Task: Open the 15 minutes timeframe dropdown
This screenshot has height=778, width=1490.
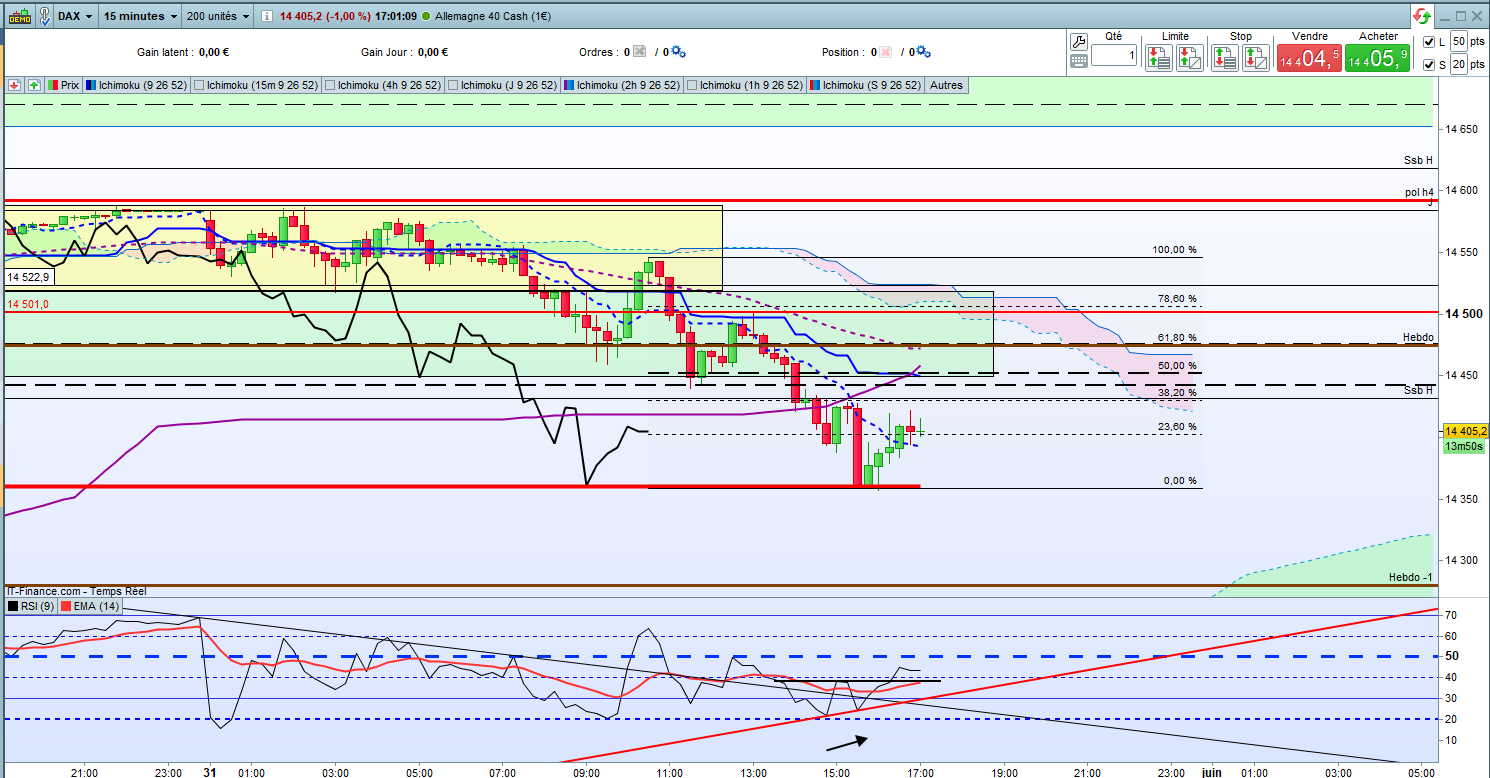Action: coord(141,17)
